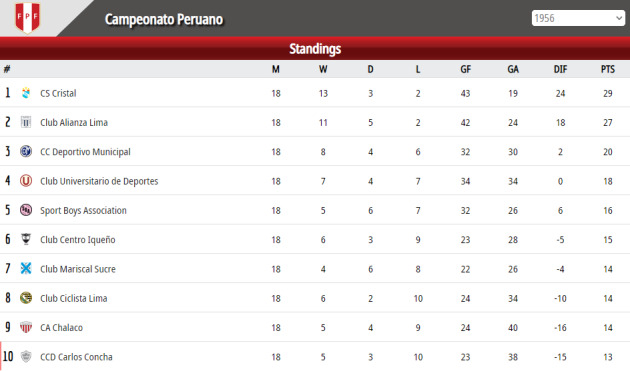
Task: Click the Sport Boys Association name
Action: click(x=83, y=211)
